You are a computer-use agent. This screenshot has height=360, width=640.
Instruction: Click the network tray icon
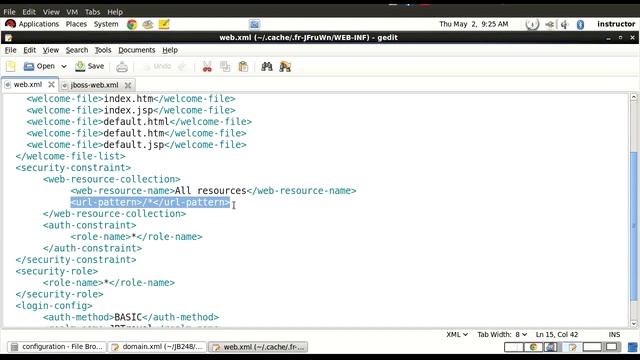pos(549,24)
